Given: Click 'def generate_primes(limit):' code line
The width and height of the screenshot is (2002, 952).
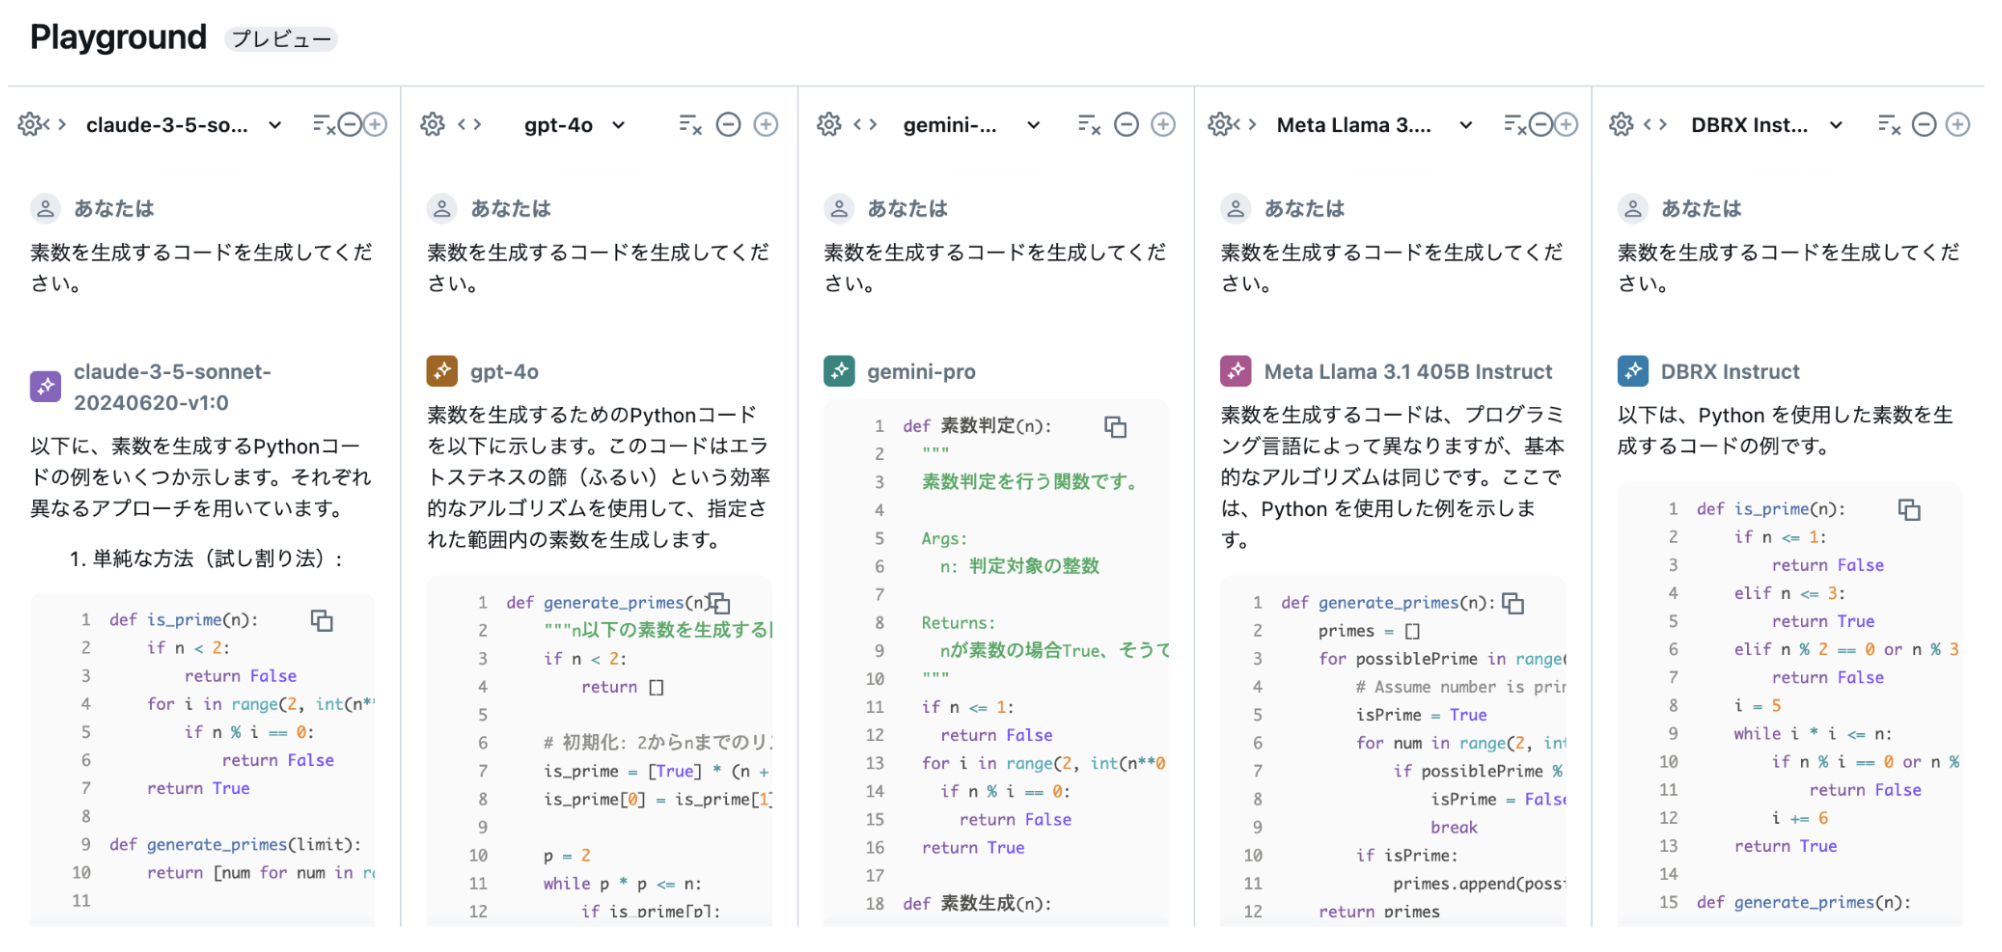Looking at the screenshot, I should point(235,845).
